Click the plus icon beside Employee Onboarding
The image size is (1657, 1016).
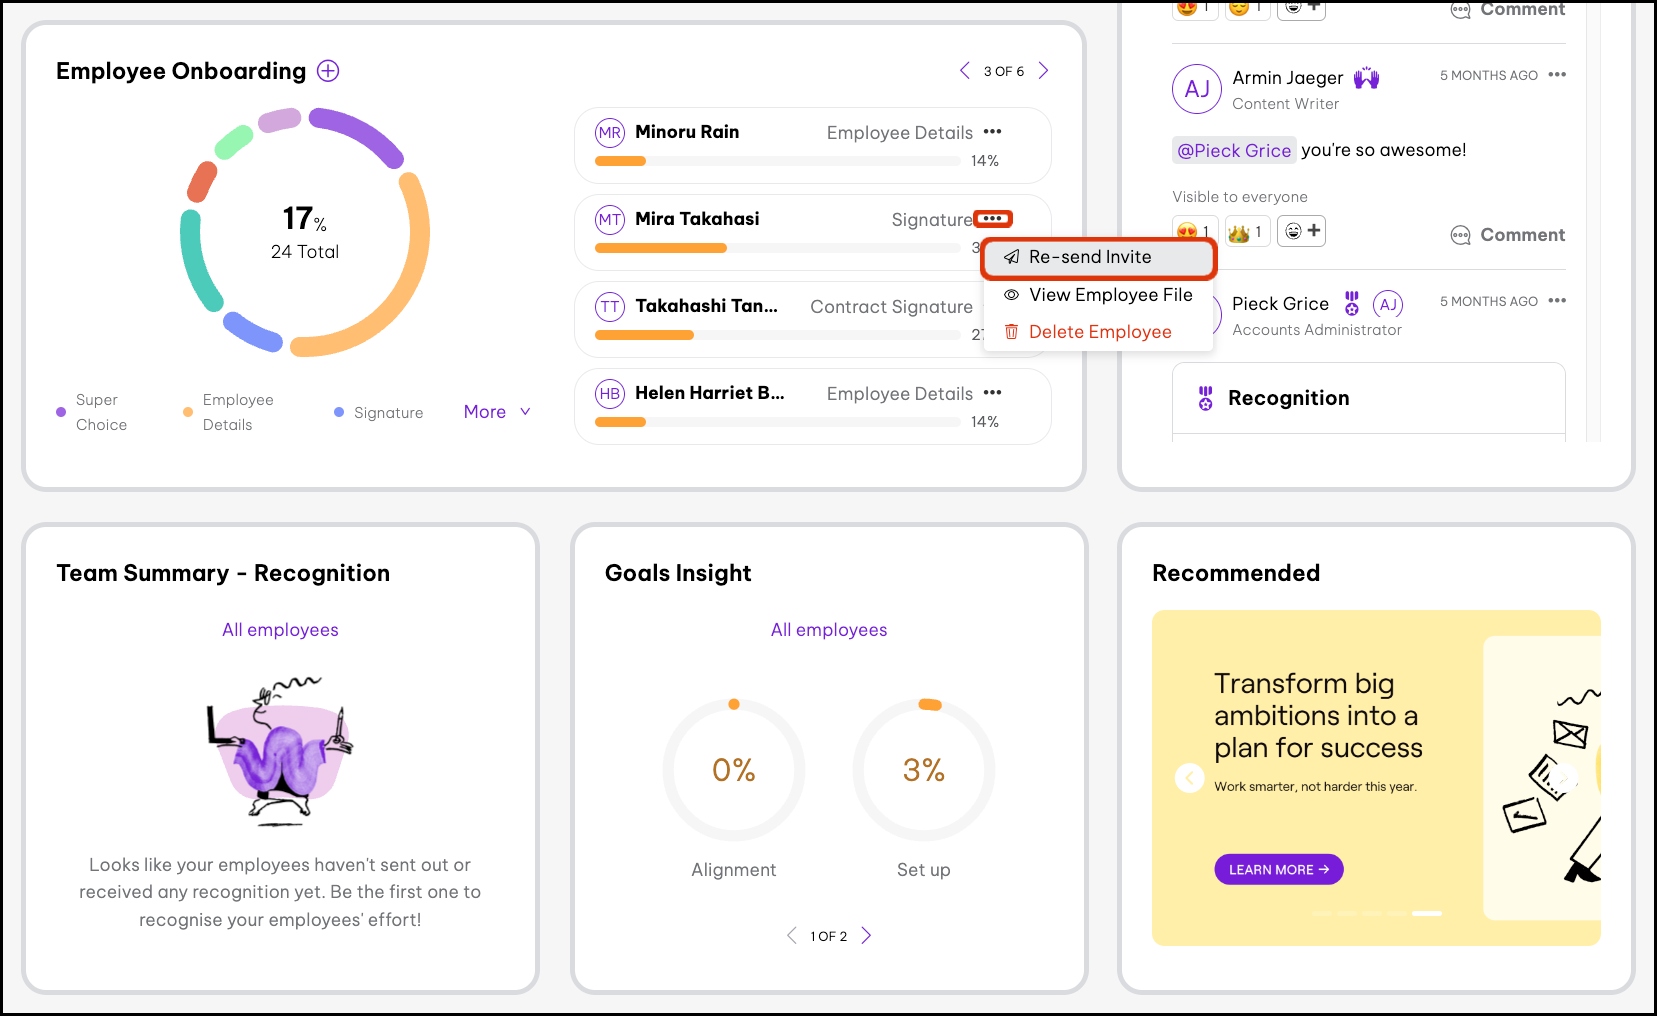328,71
